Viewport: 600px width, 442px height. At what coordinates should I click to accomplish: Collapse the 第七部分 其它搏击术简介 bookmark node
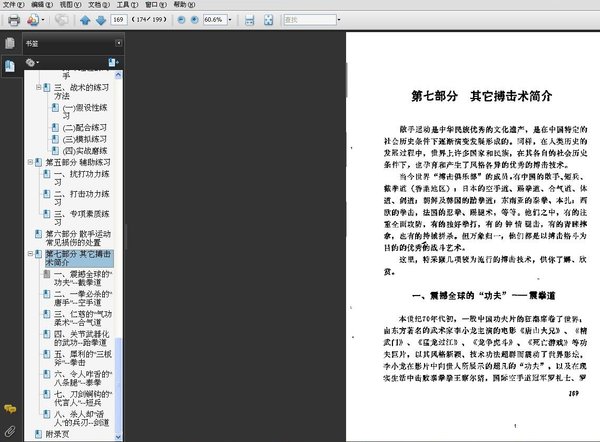30,254
